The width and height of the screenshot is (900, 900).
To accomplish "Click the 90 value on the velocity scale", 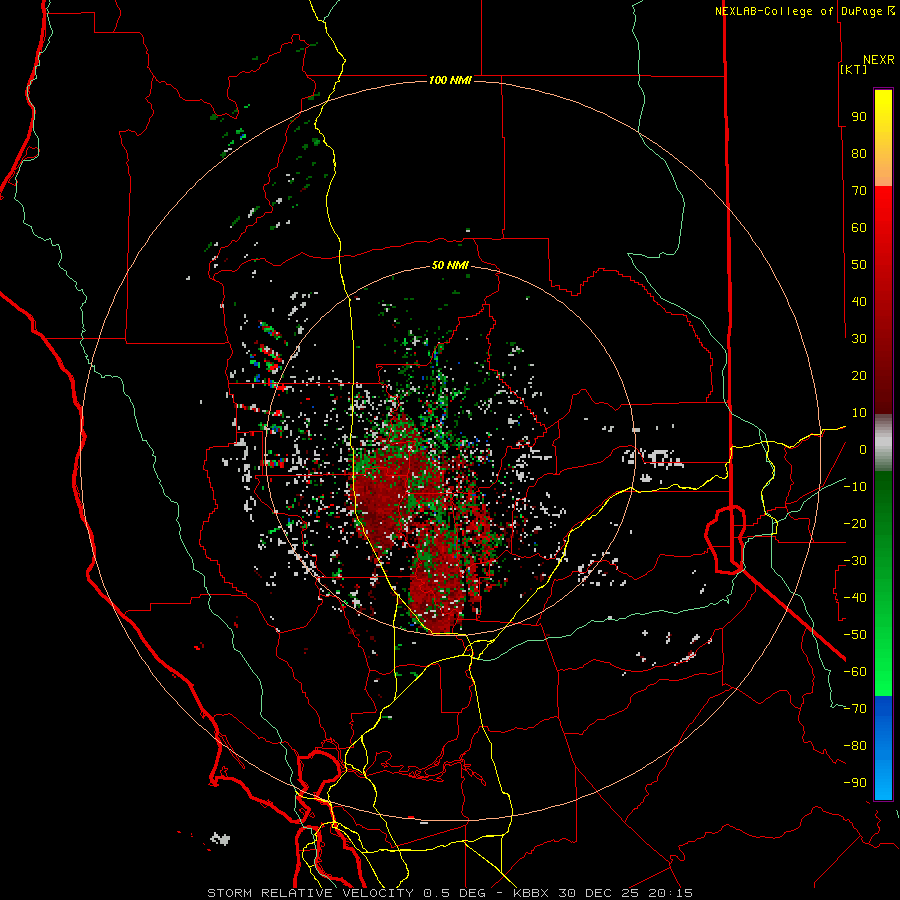I will point(859,117).
